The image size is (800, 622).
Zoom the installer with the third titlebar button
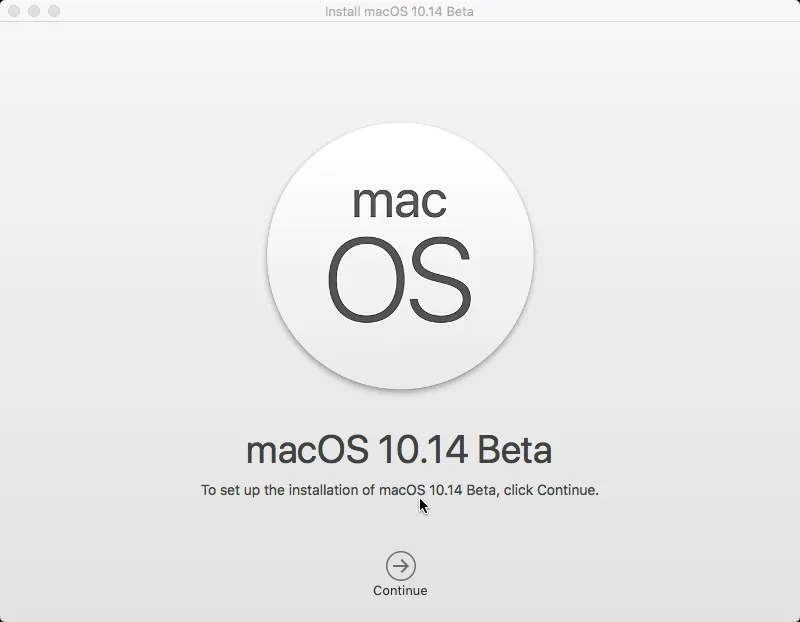coord(54,11)
